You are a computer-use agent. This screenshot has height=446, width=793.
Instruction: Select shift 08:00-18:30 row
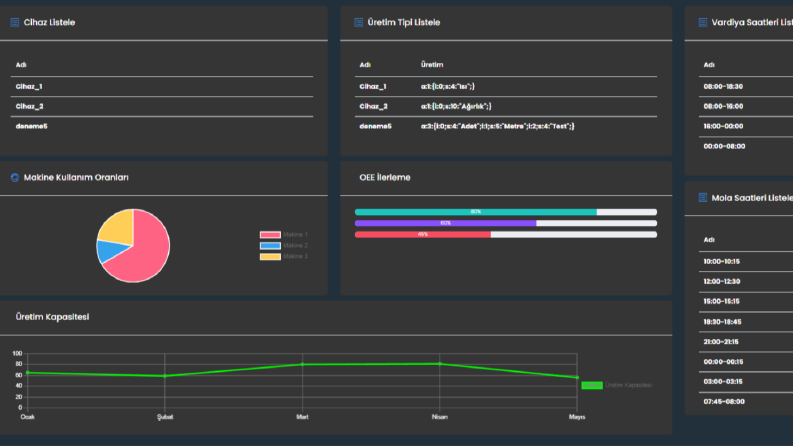pyautogui.click(x=746, y=86)
